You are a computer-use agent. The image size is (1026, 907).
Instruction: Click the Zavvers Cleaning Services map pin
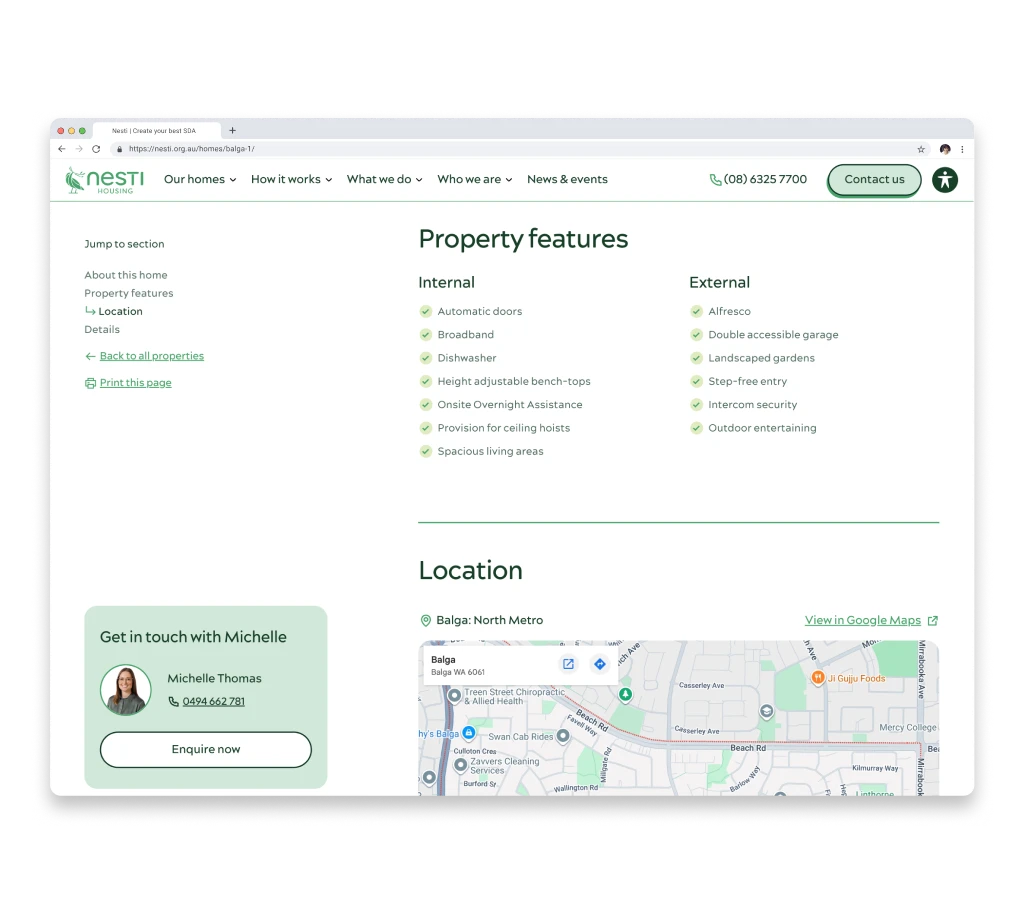pyautogui.click(x=460, y=764)
